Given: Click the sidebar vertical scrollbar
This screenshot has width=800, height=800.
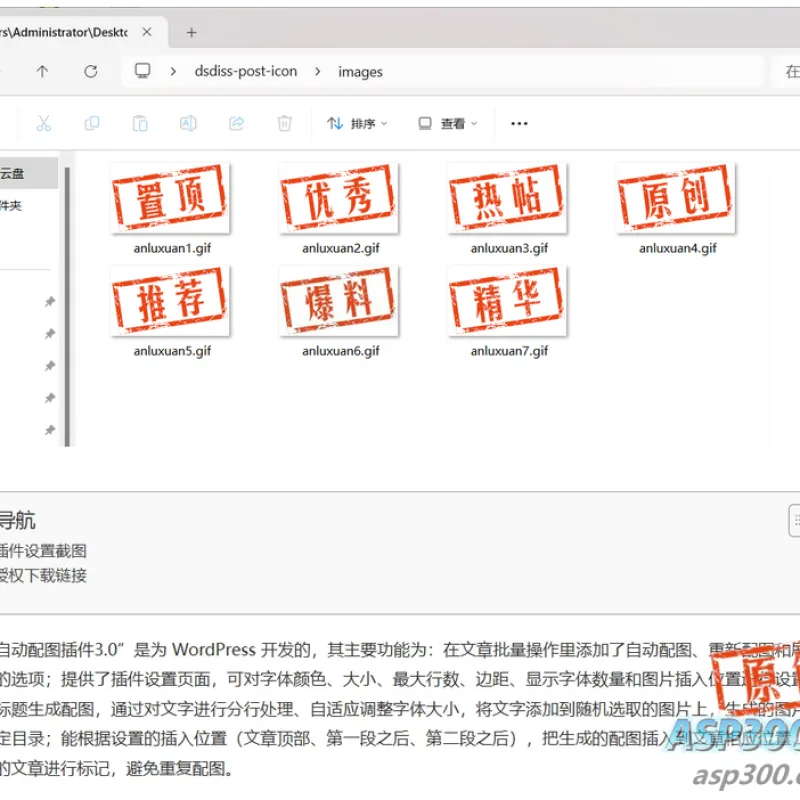Looking at the screenshot, I should pyautogui.click(x=67, y=306).
